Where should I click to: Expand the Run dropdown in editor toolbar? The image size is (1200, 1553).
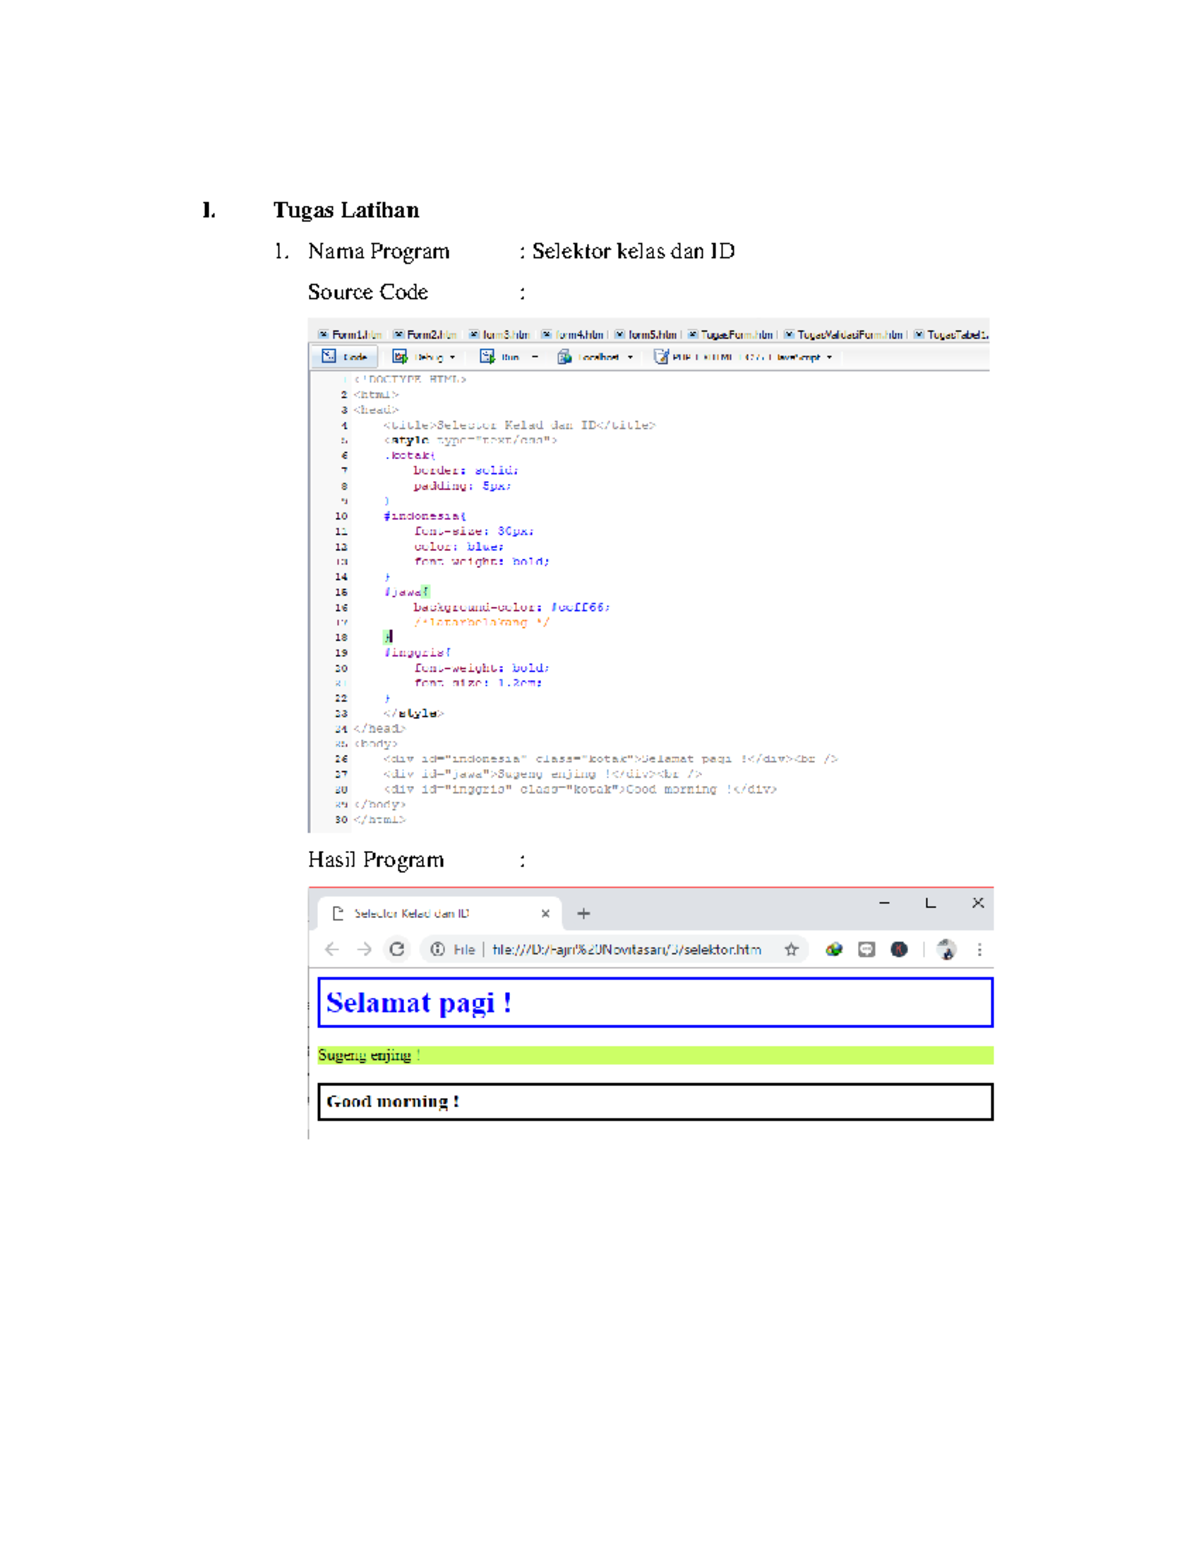click(534, 357)
